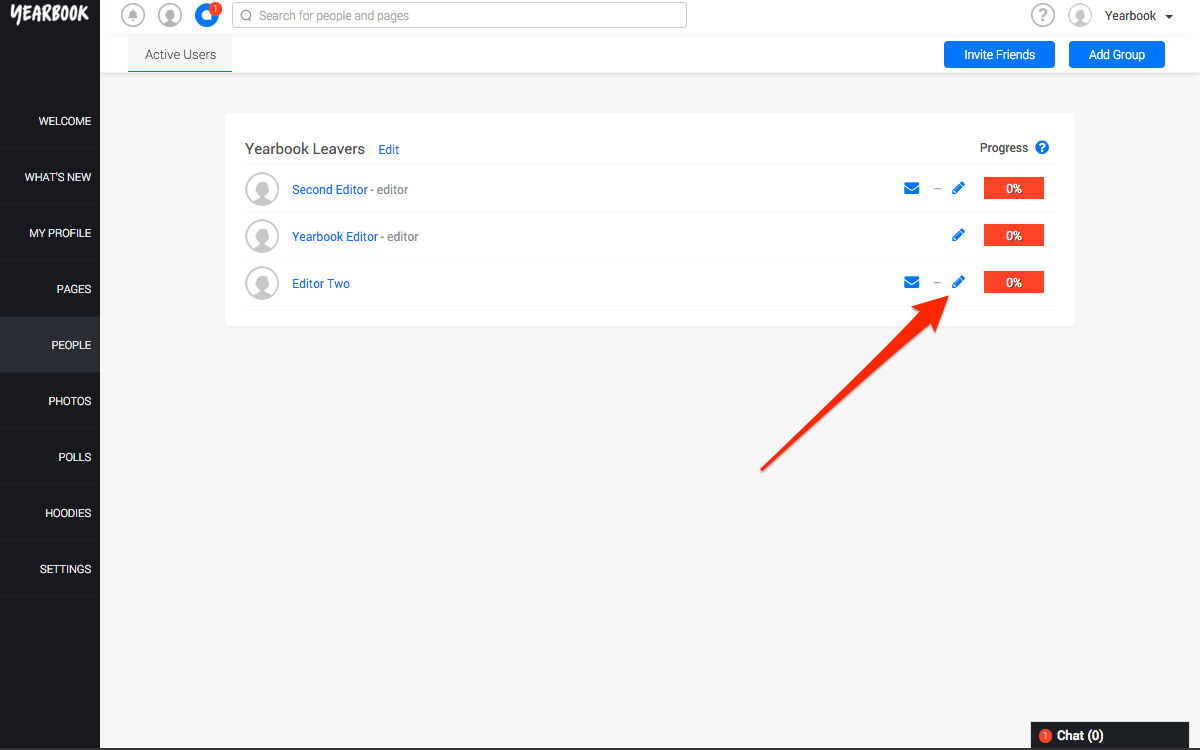Click Yearbook Editor's 0% progress bar
Viewport: 1200px width, 750px height.
1014,235
